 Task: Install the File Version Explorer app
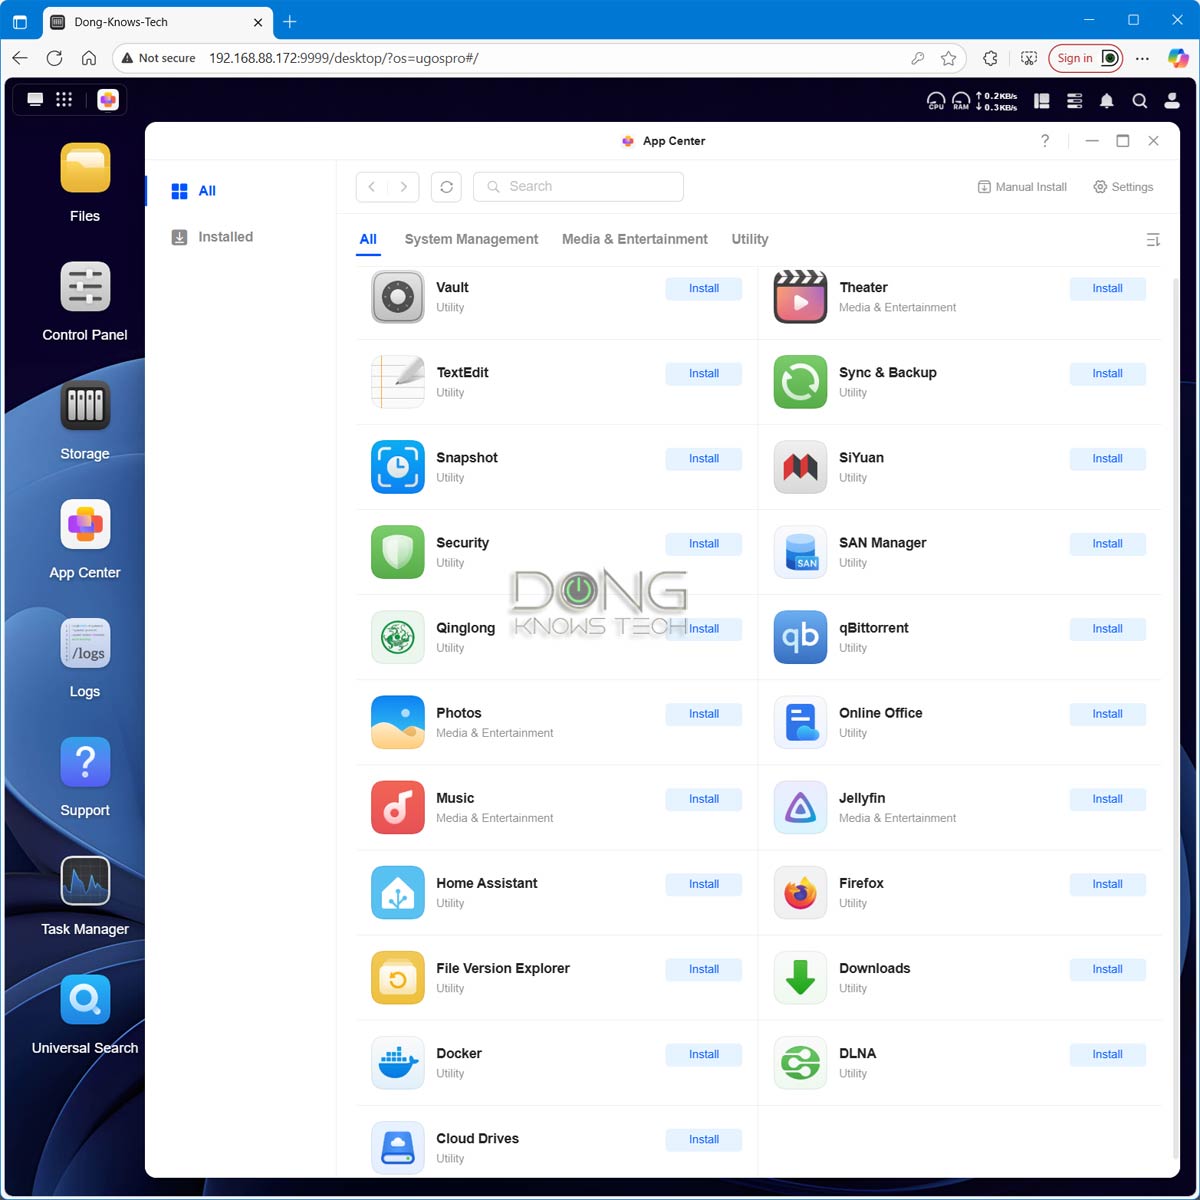(704, 969)
